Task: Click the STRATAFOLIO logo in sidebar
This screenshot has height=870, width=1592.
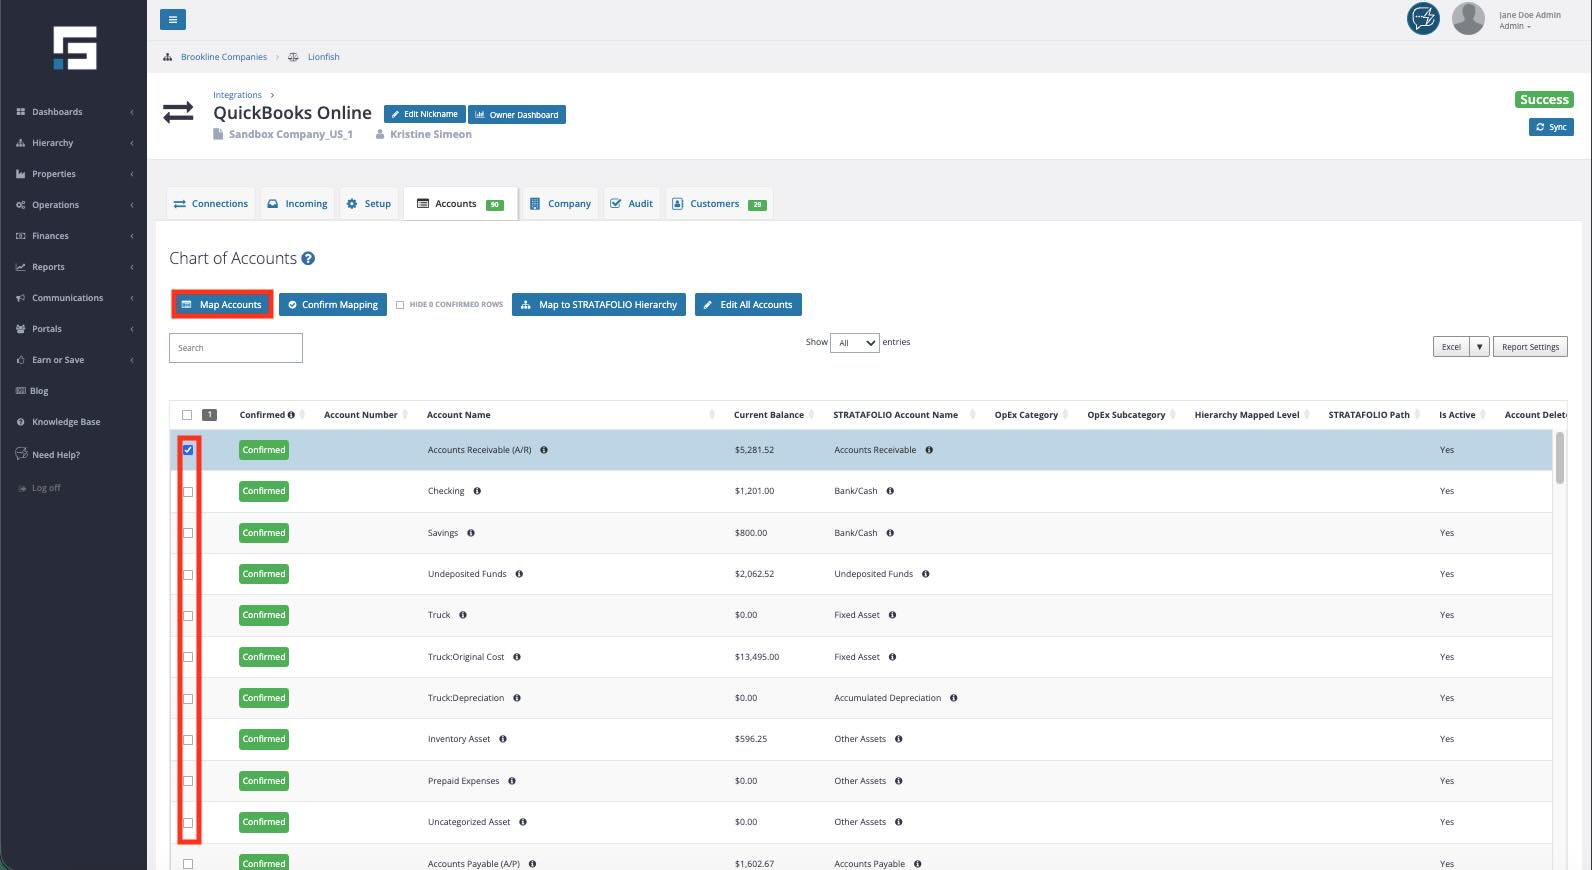Action: coord(75,48)
